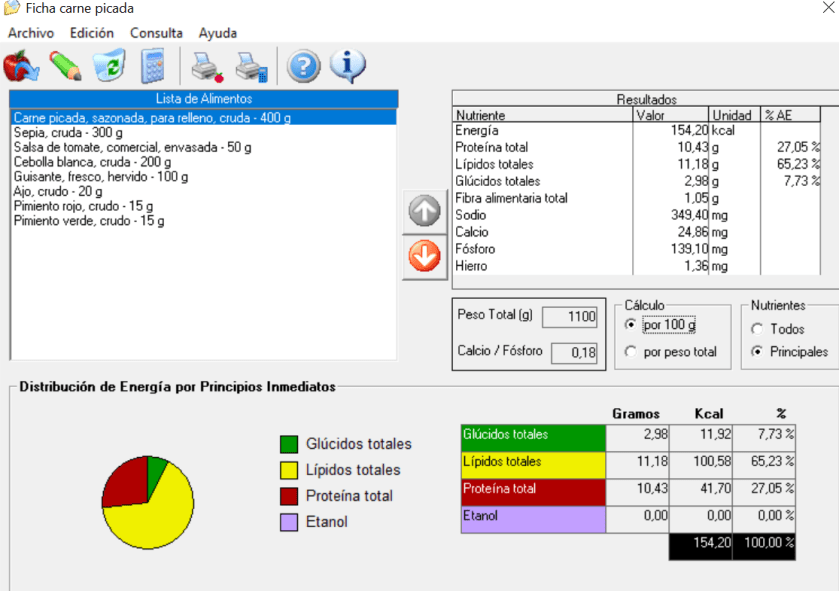This screenshot has width=839, height=591.
Task: Click the info speech bubble icon
Action: pos(347,66)
